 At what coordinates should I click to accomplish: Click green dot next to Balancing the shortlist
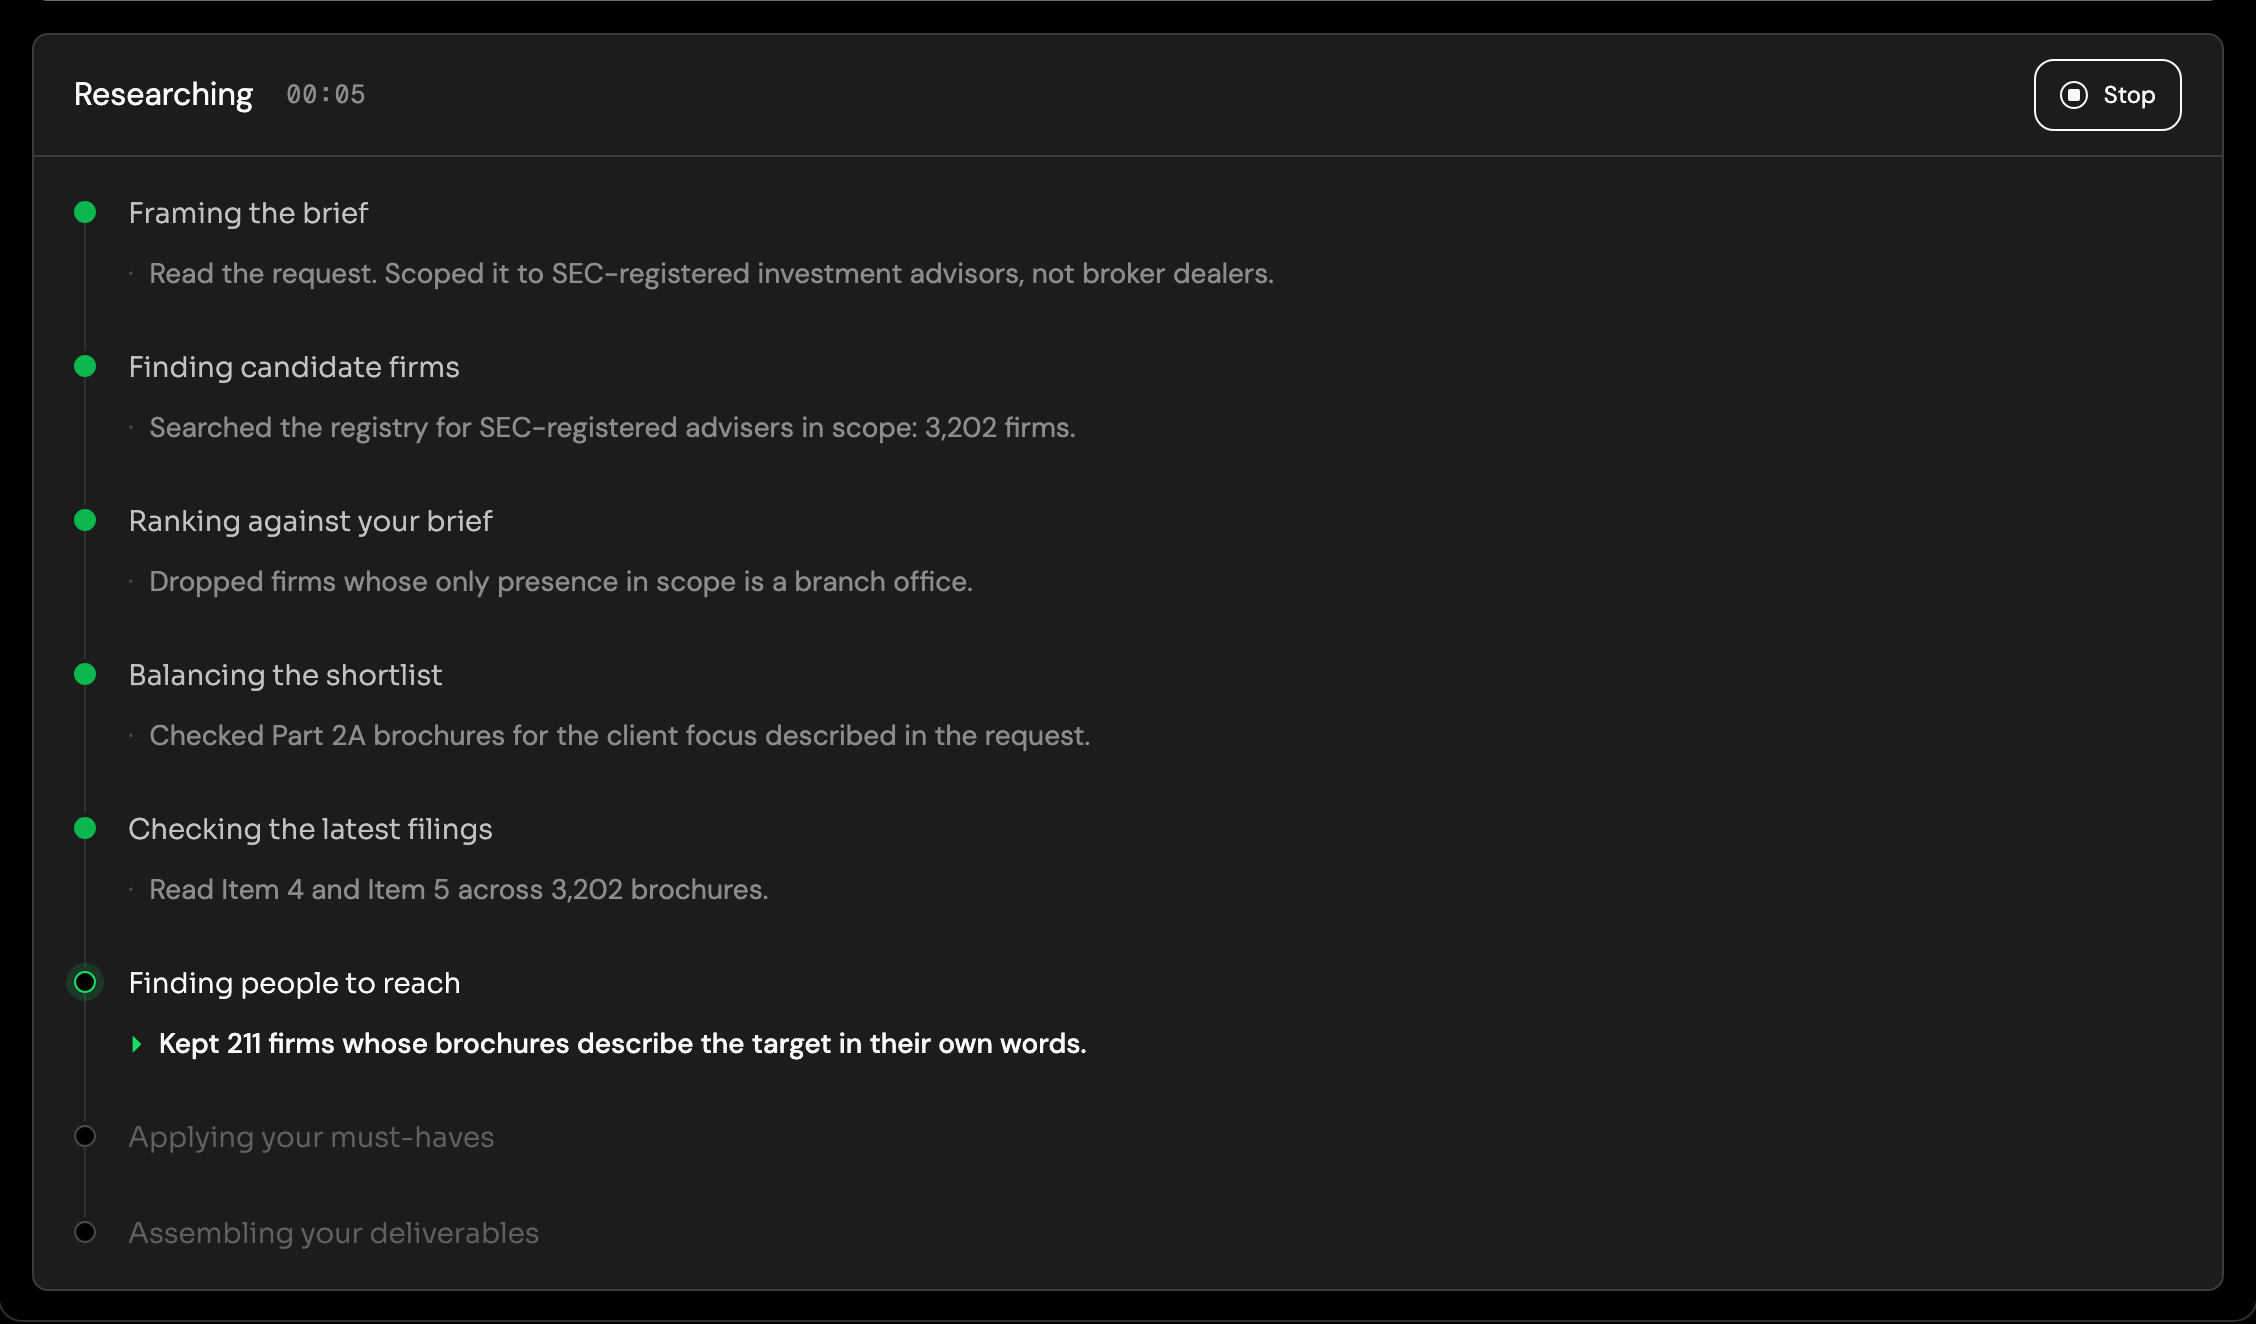[85, 674]
